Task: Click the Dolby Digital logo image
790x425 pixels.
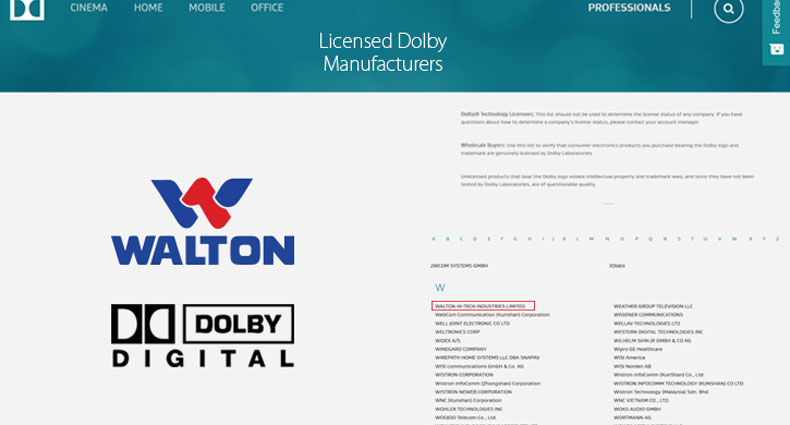Action: [x=203, y=335]
